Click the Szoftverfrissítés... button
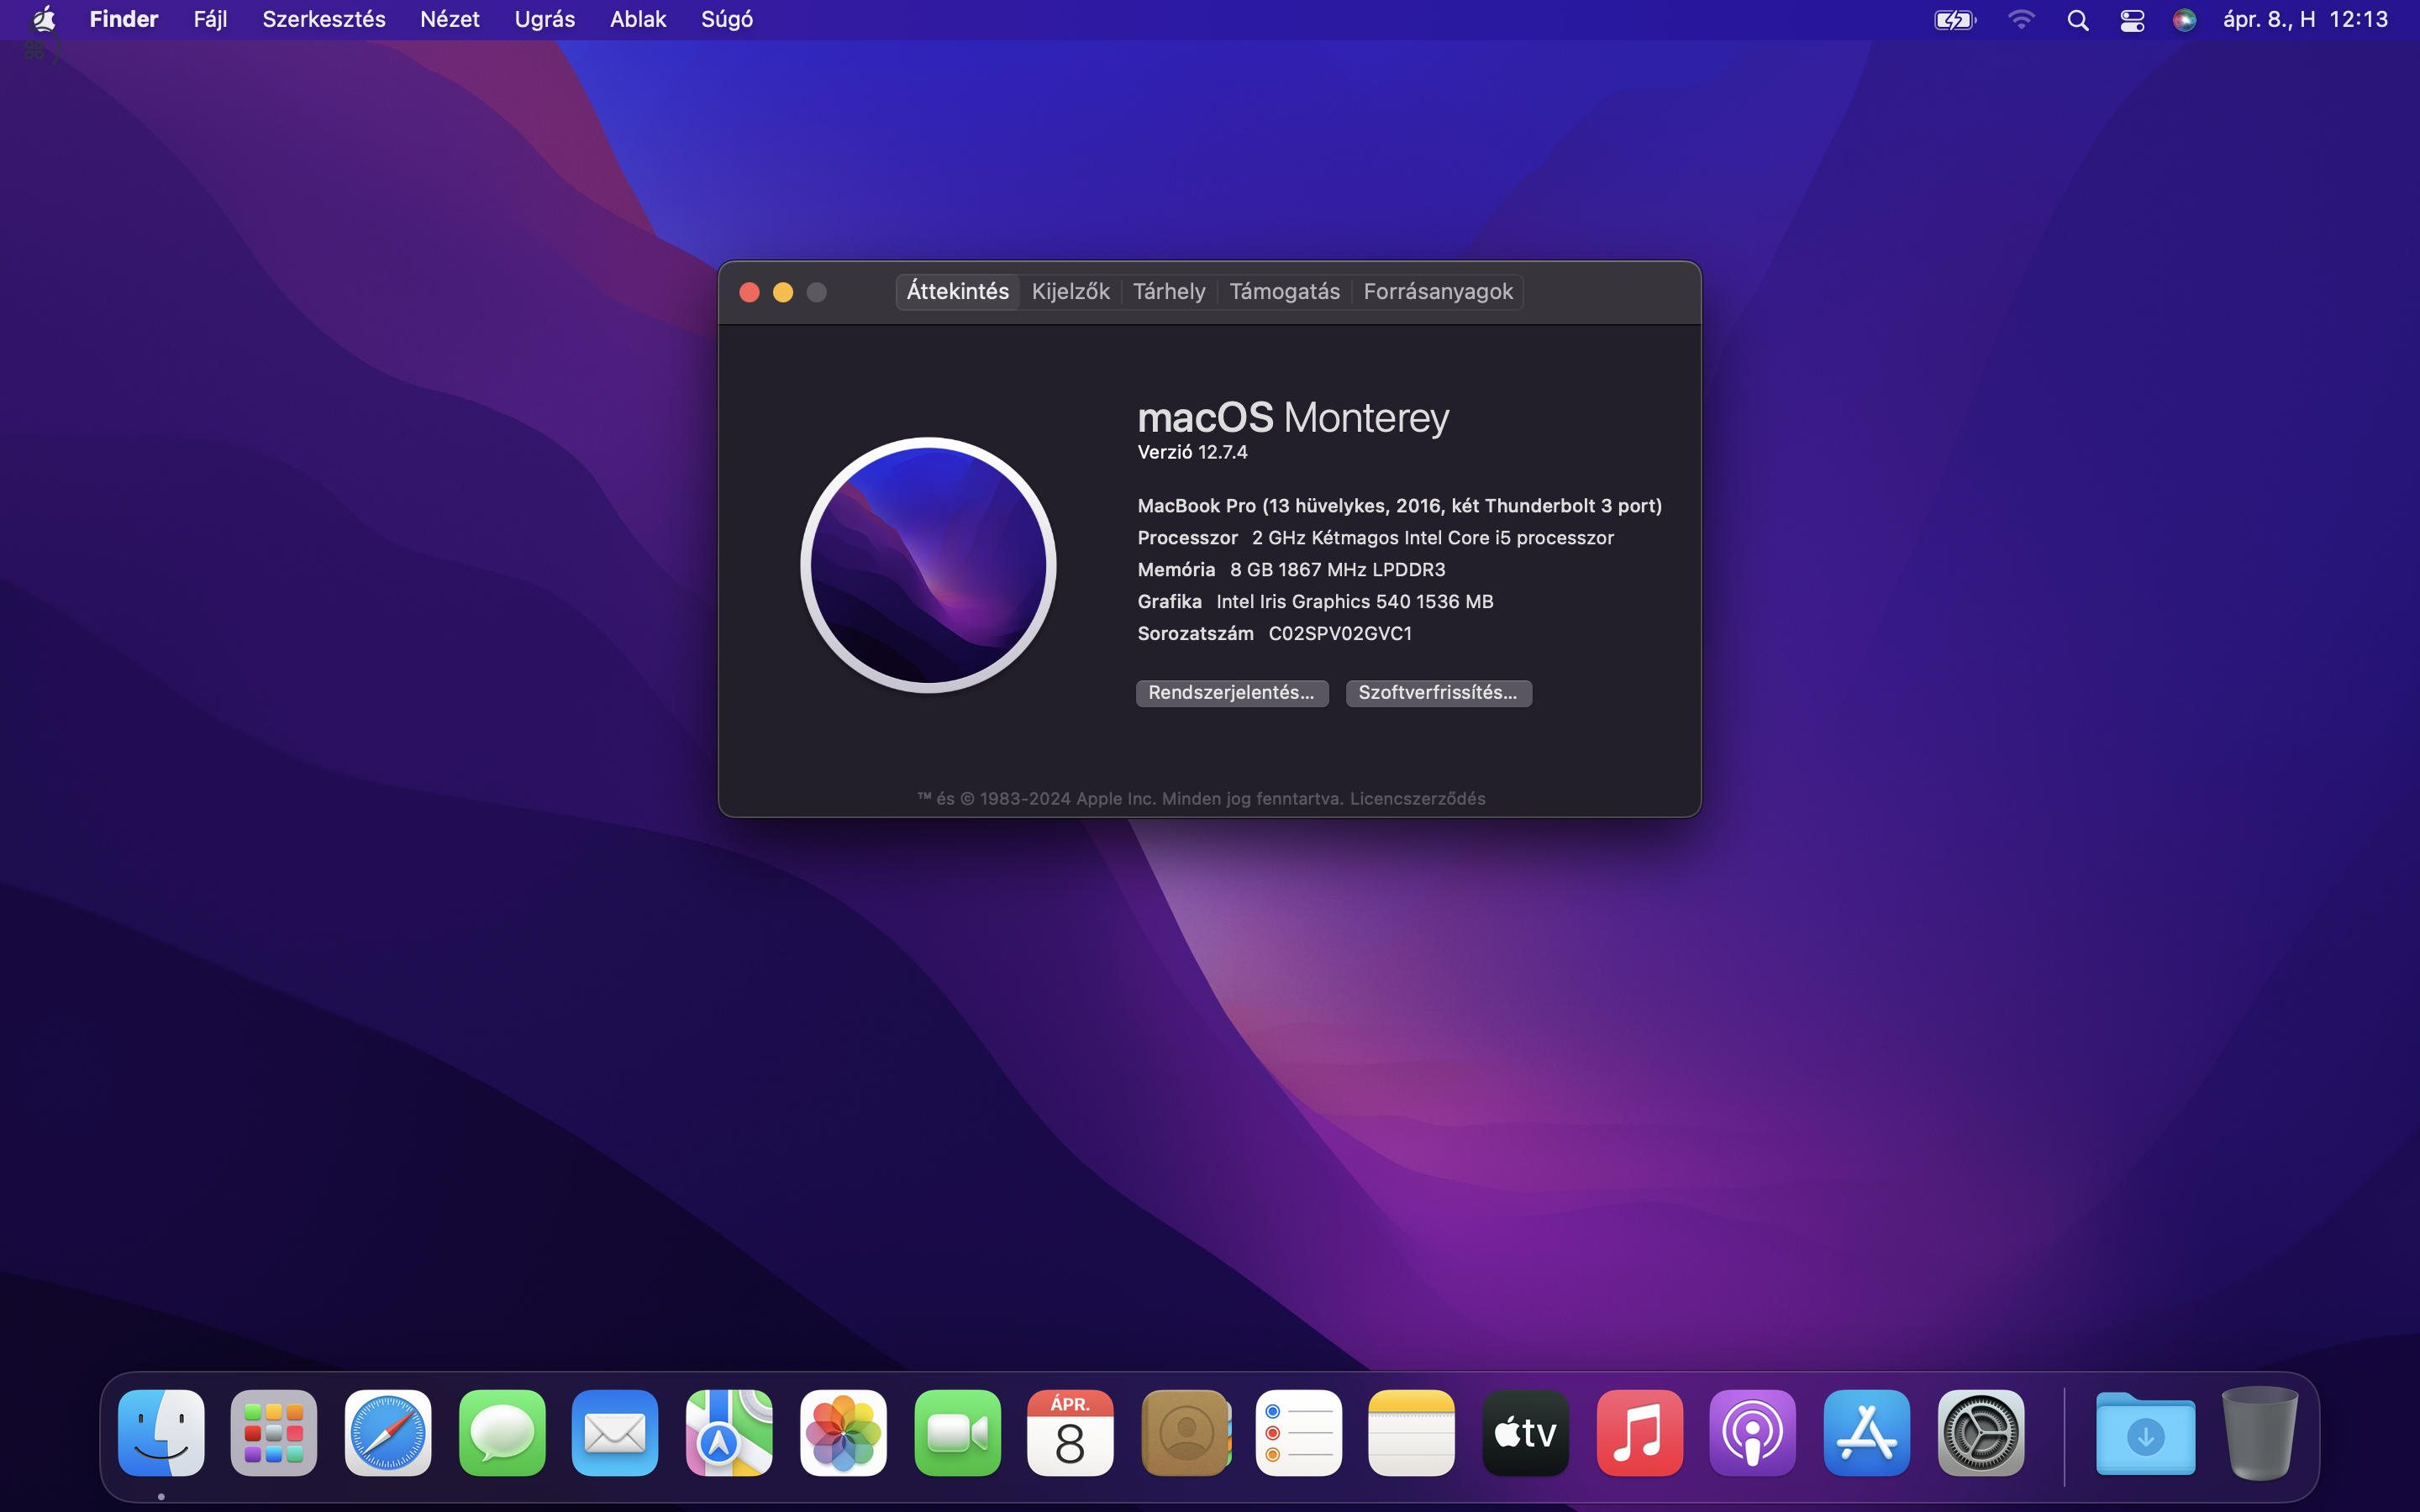2420x1512 pixels. click(1438, 692)
